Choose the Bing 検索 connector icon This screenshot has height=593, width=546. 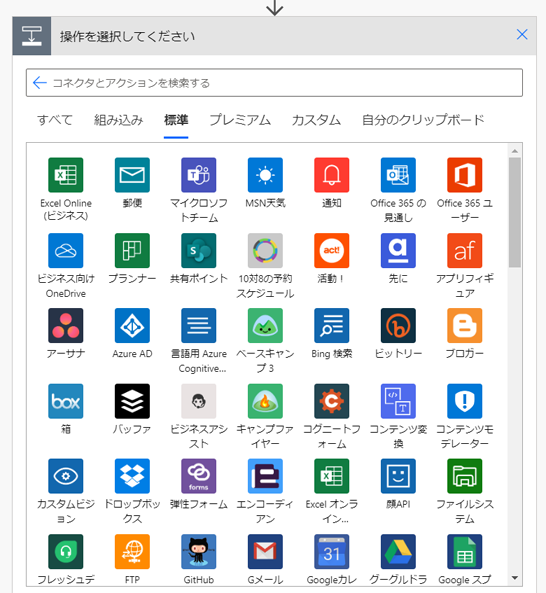point(332,326)
